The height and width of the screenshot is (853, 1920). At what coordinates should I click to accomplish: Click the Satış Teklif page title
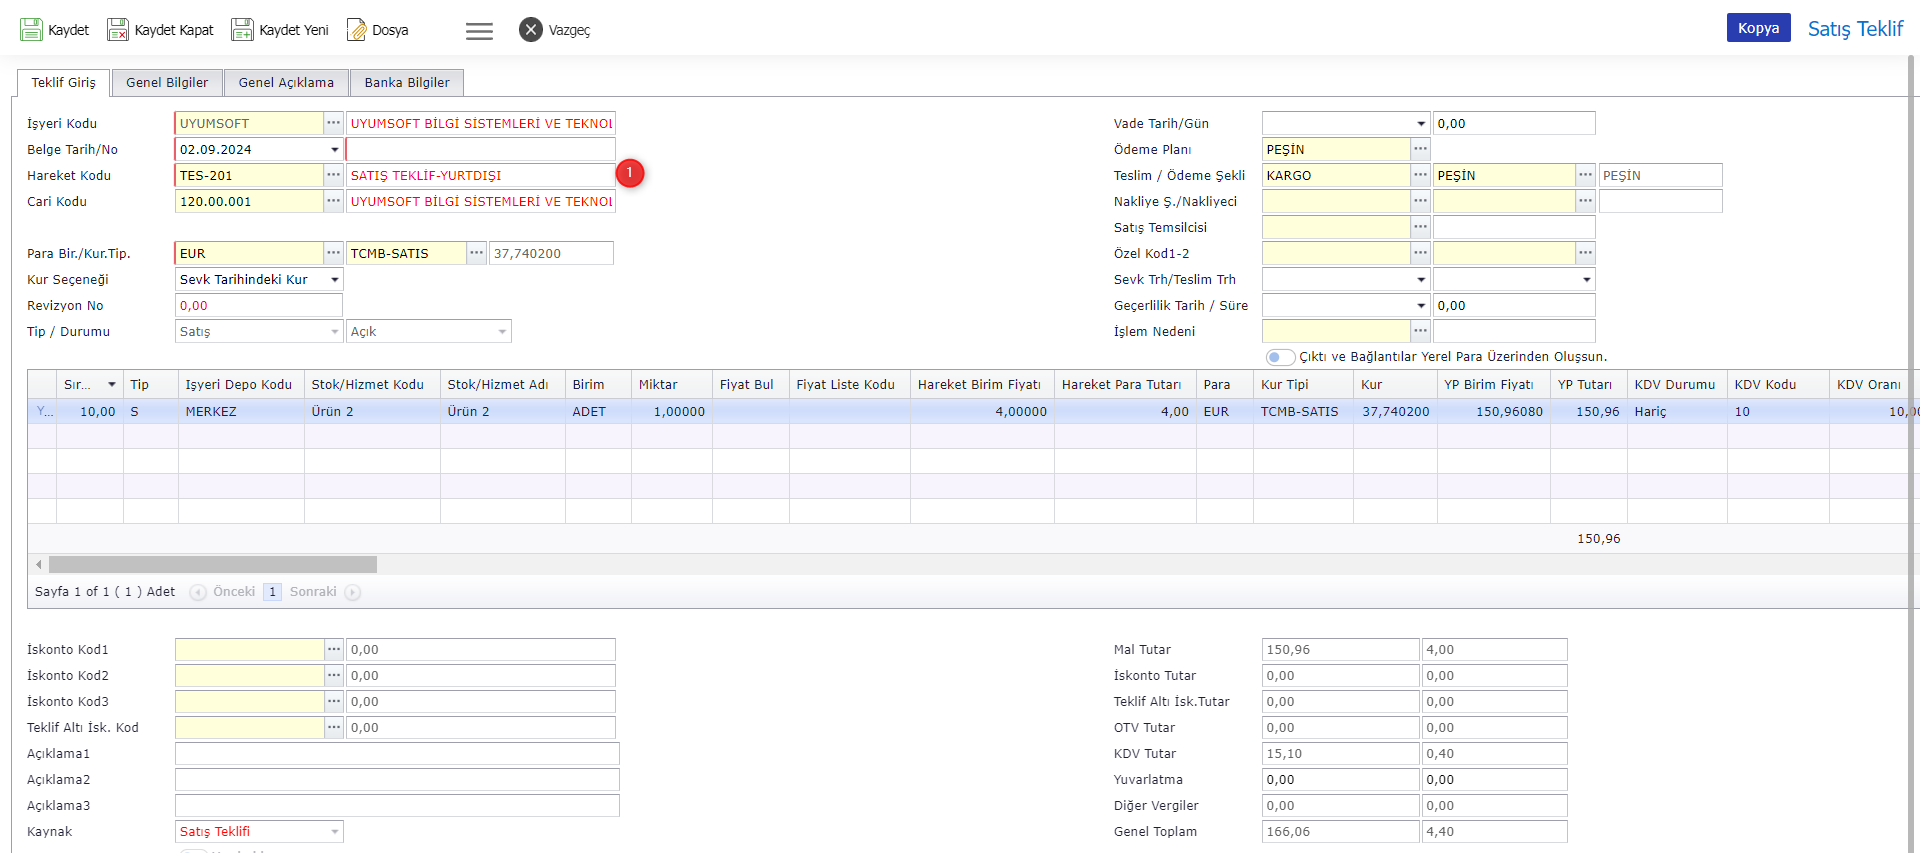click(x=1855, y=29)
